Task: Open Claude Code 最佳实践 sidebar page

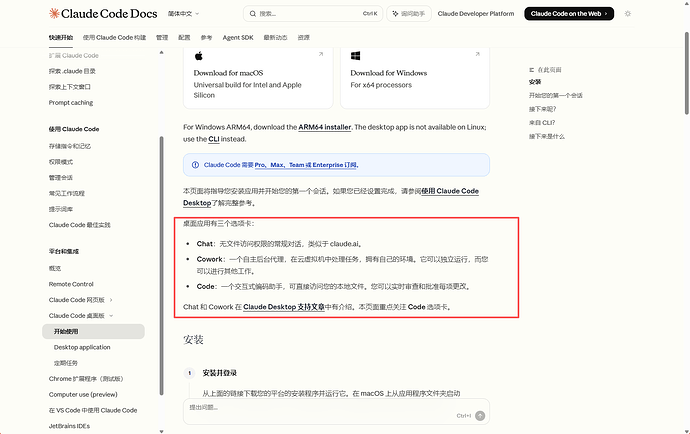Action: [x=80, y=225]
